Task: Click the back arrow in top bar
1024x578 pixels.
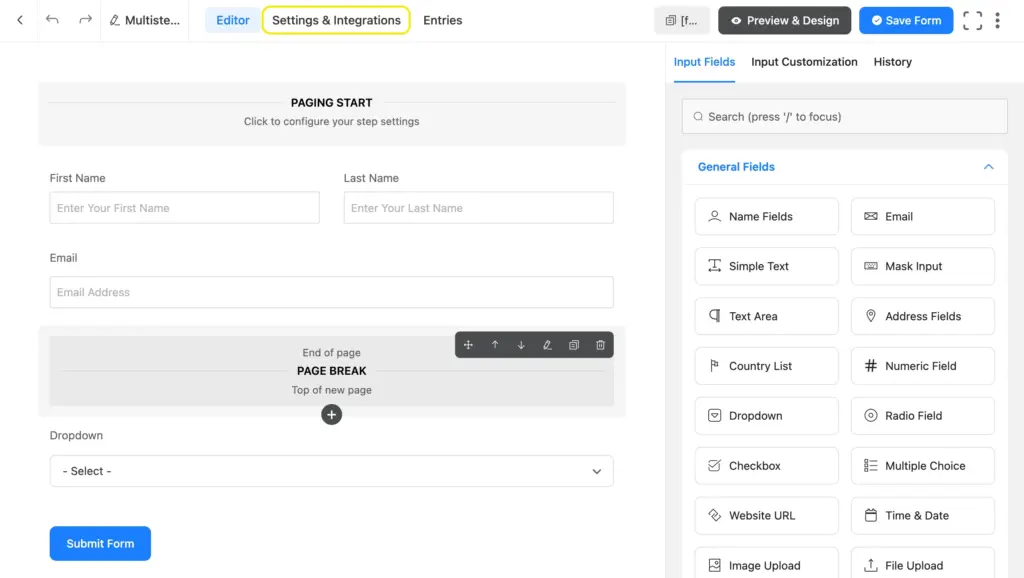Action: pyautogui.click(x=20, y=20)
